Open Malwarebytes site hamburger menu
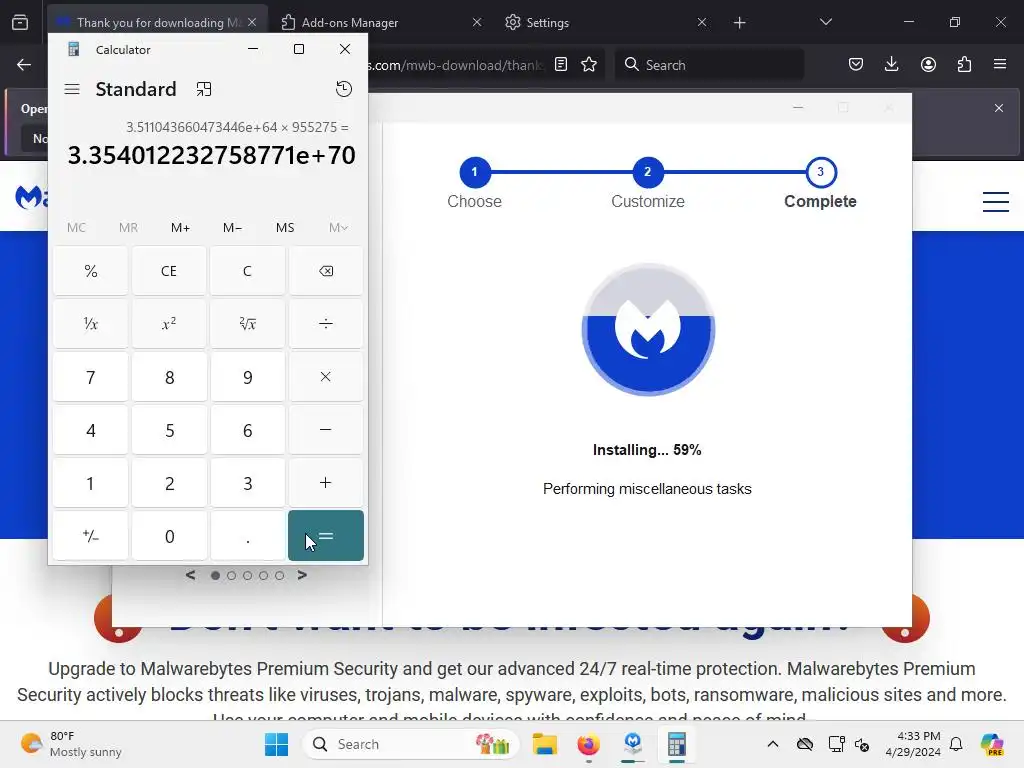This screenshot has height=768, width=1024. click(996, 202)
